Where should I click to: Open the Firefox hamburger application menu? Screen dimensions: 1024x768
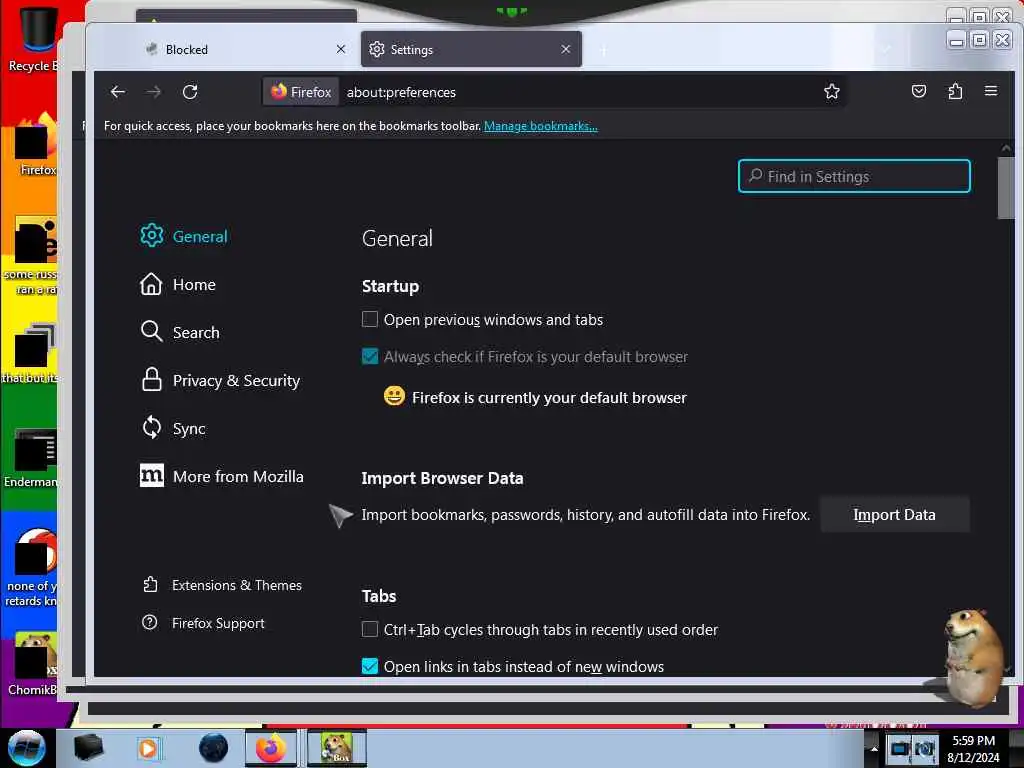pos(991,91)
